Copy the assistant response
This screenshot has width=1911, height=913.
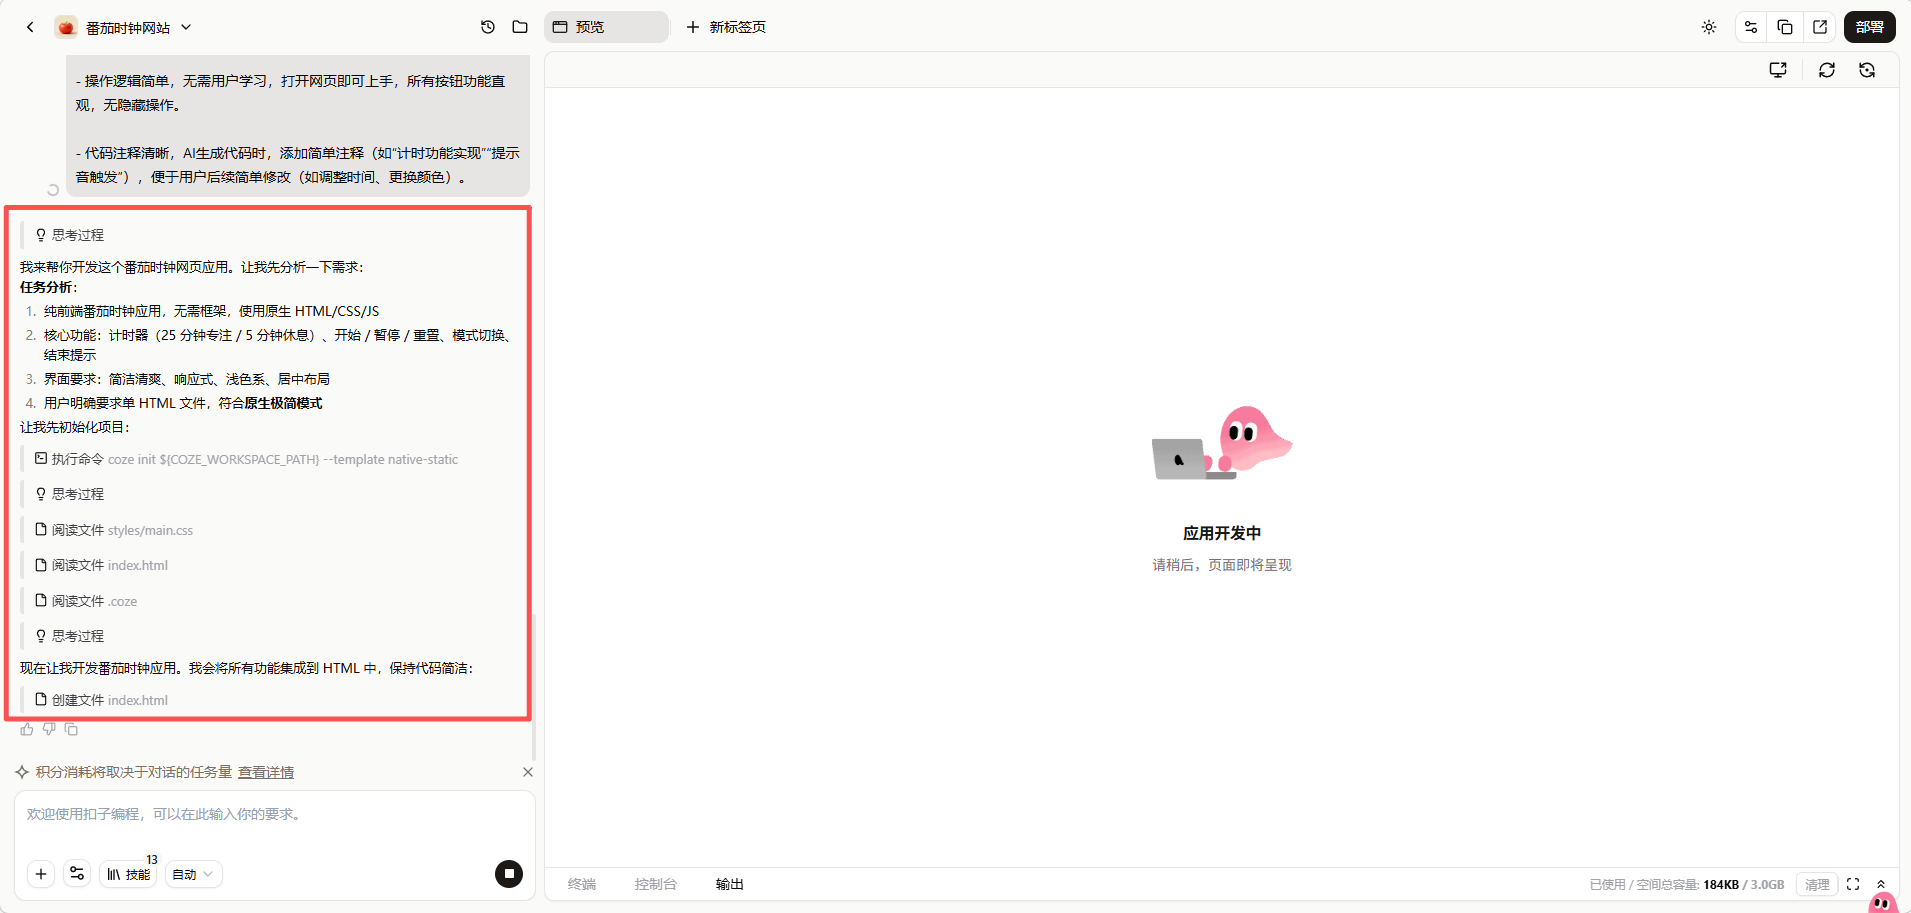click(71, 730)
